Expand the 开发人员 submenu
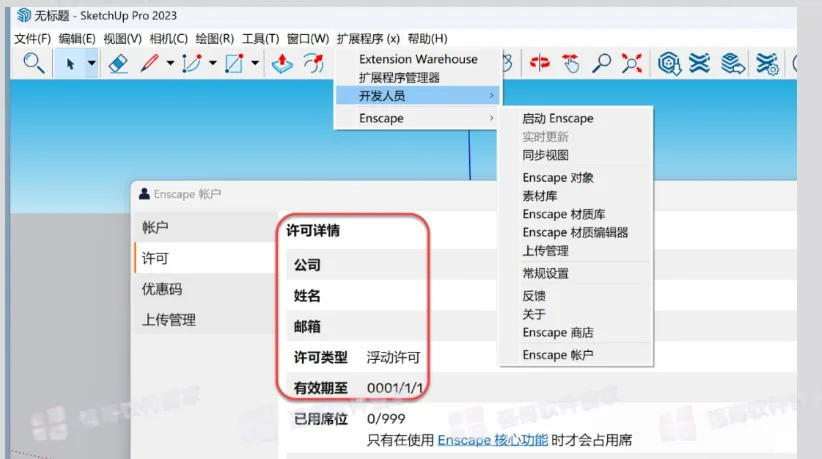The height and width of the screenshot is (459, 822). point(418,96)
